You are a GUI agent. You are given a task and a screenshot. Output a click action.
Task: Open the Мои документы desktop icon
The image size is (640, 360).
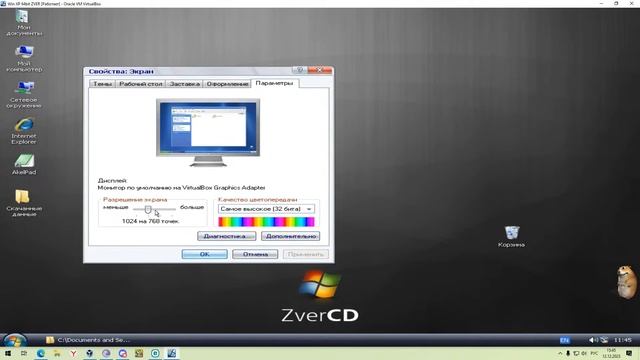click(x=23, y=23)
